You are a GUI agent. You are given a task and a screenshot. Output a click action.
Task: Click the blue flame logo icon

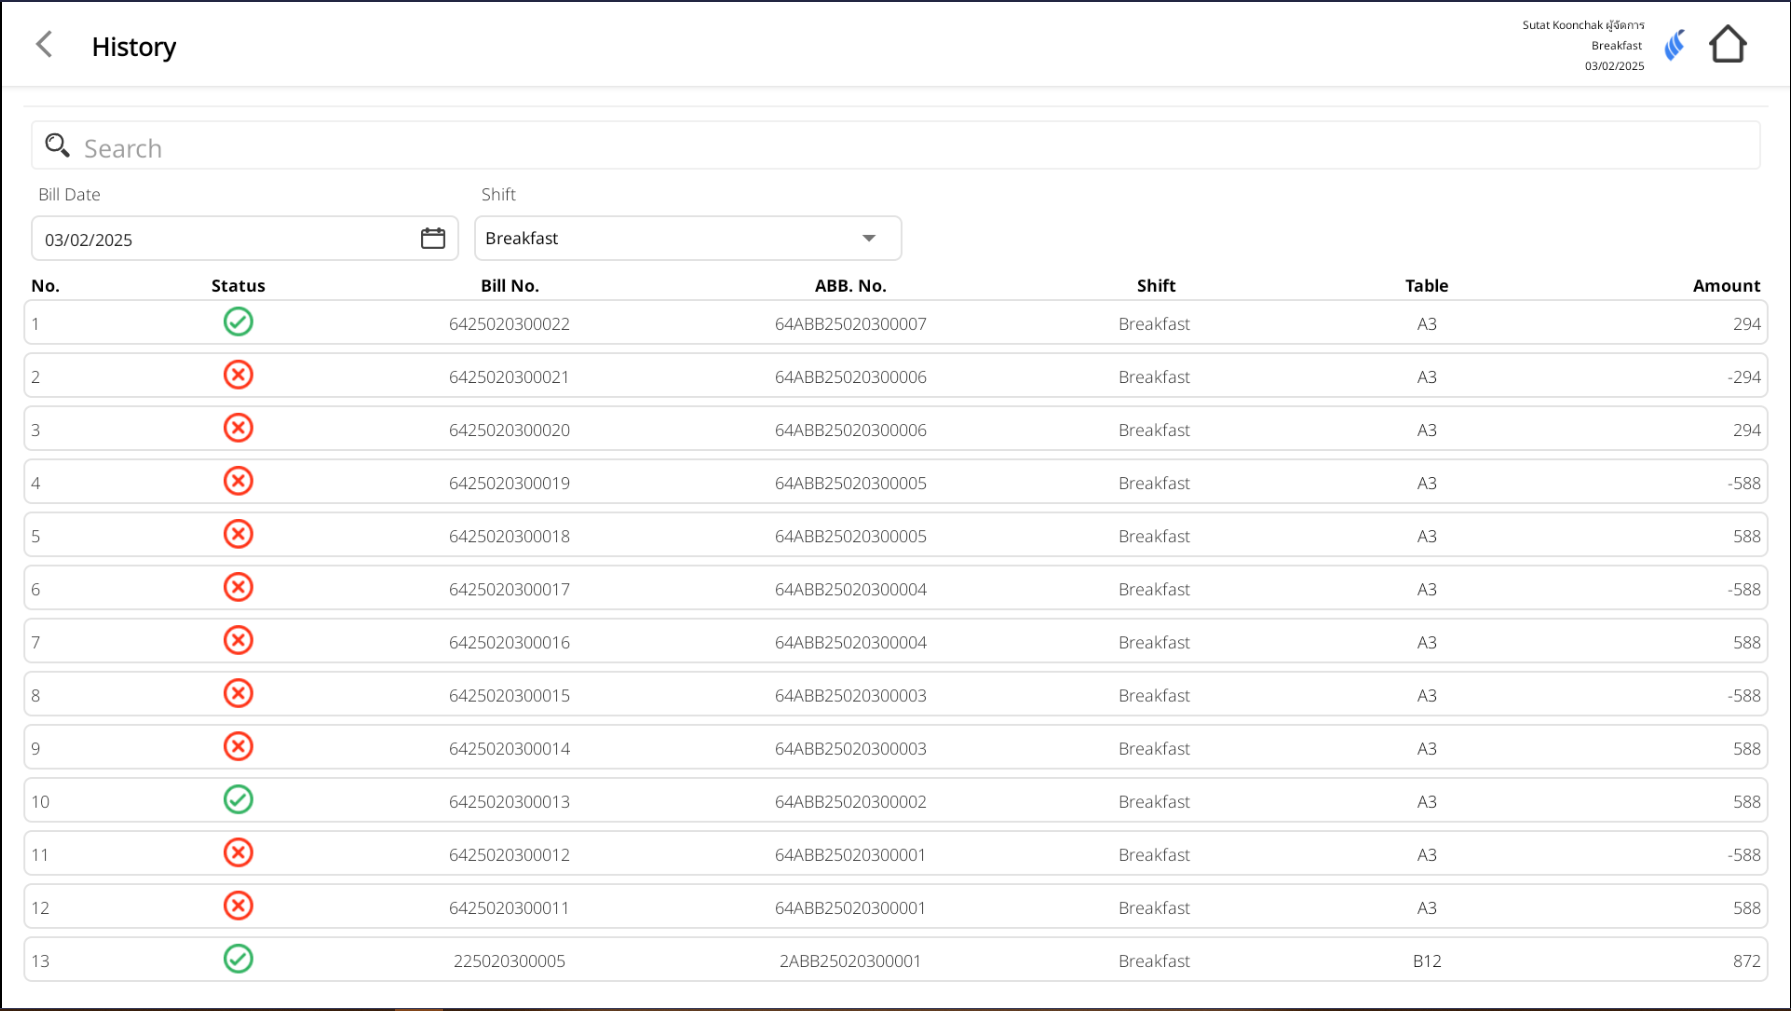(1675, 45)
